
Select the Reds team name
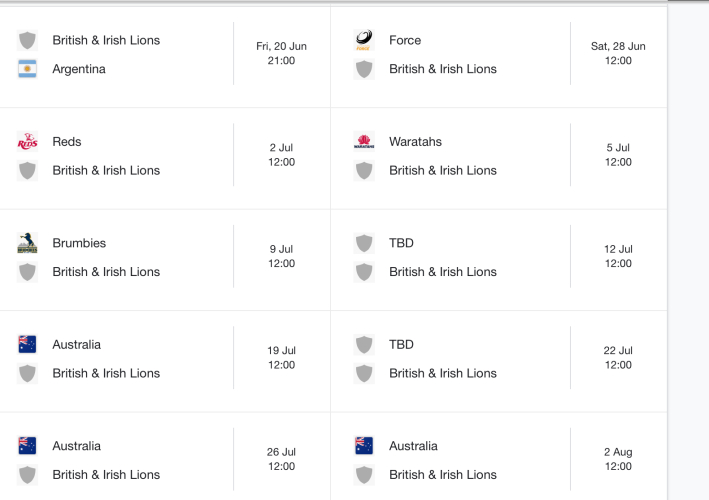click(67, 142)
